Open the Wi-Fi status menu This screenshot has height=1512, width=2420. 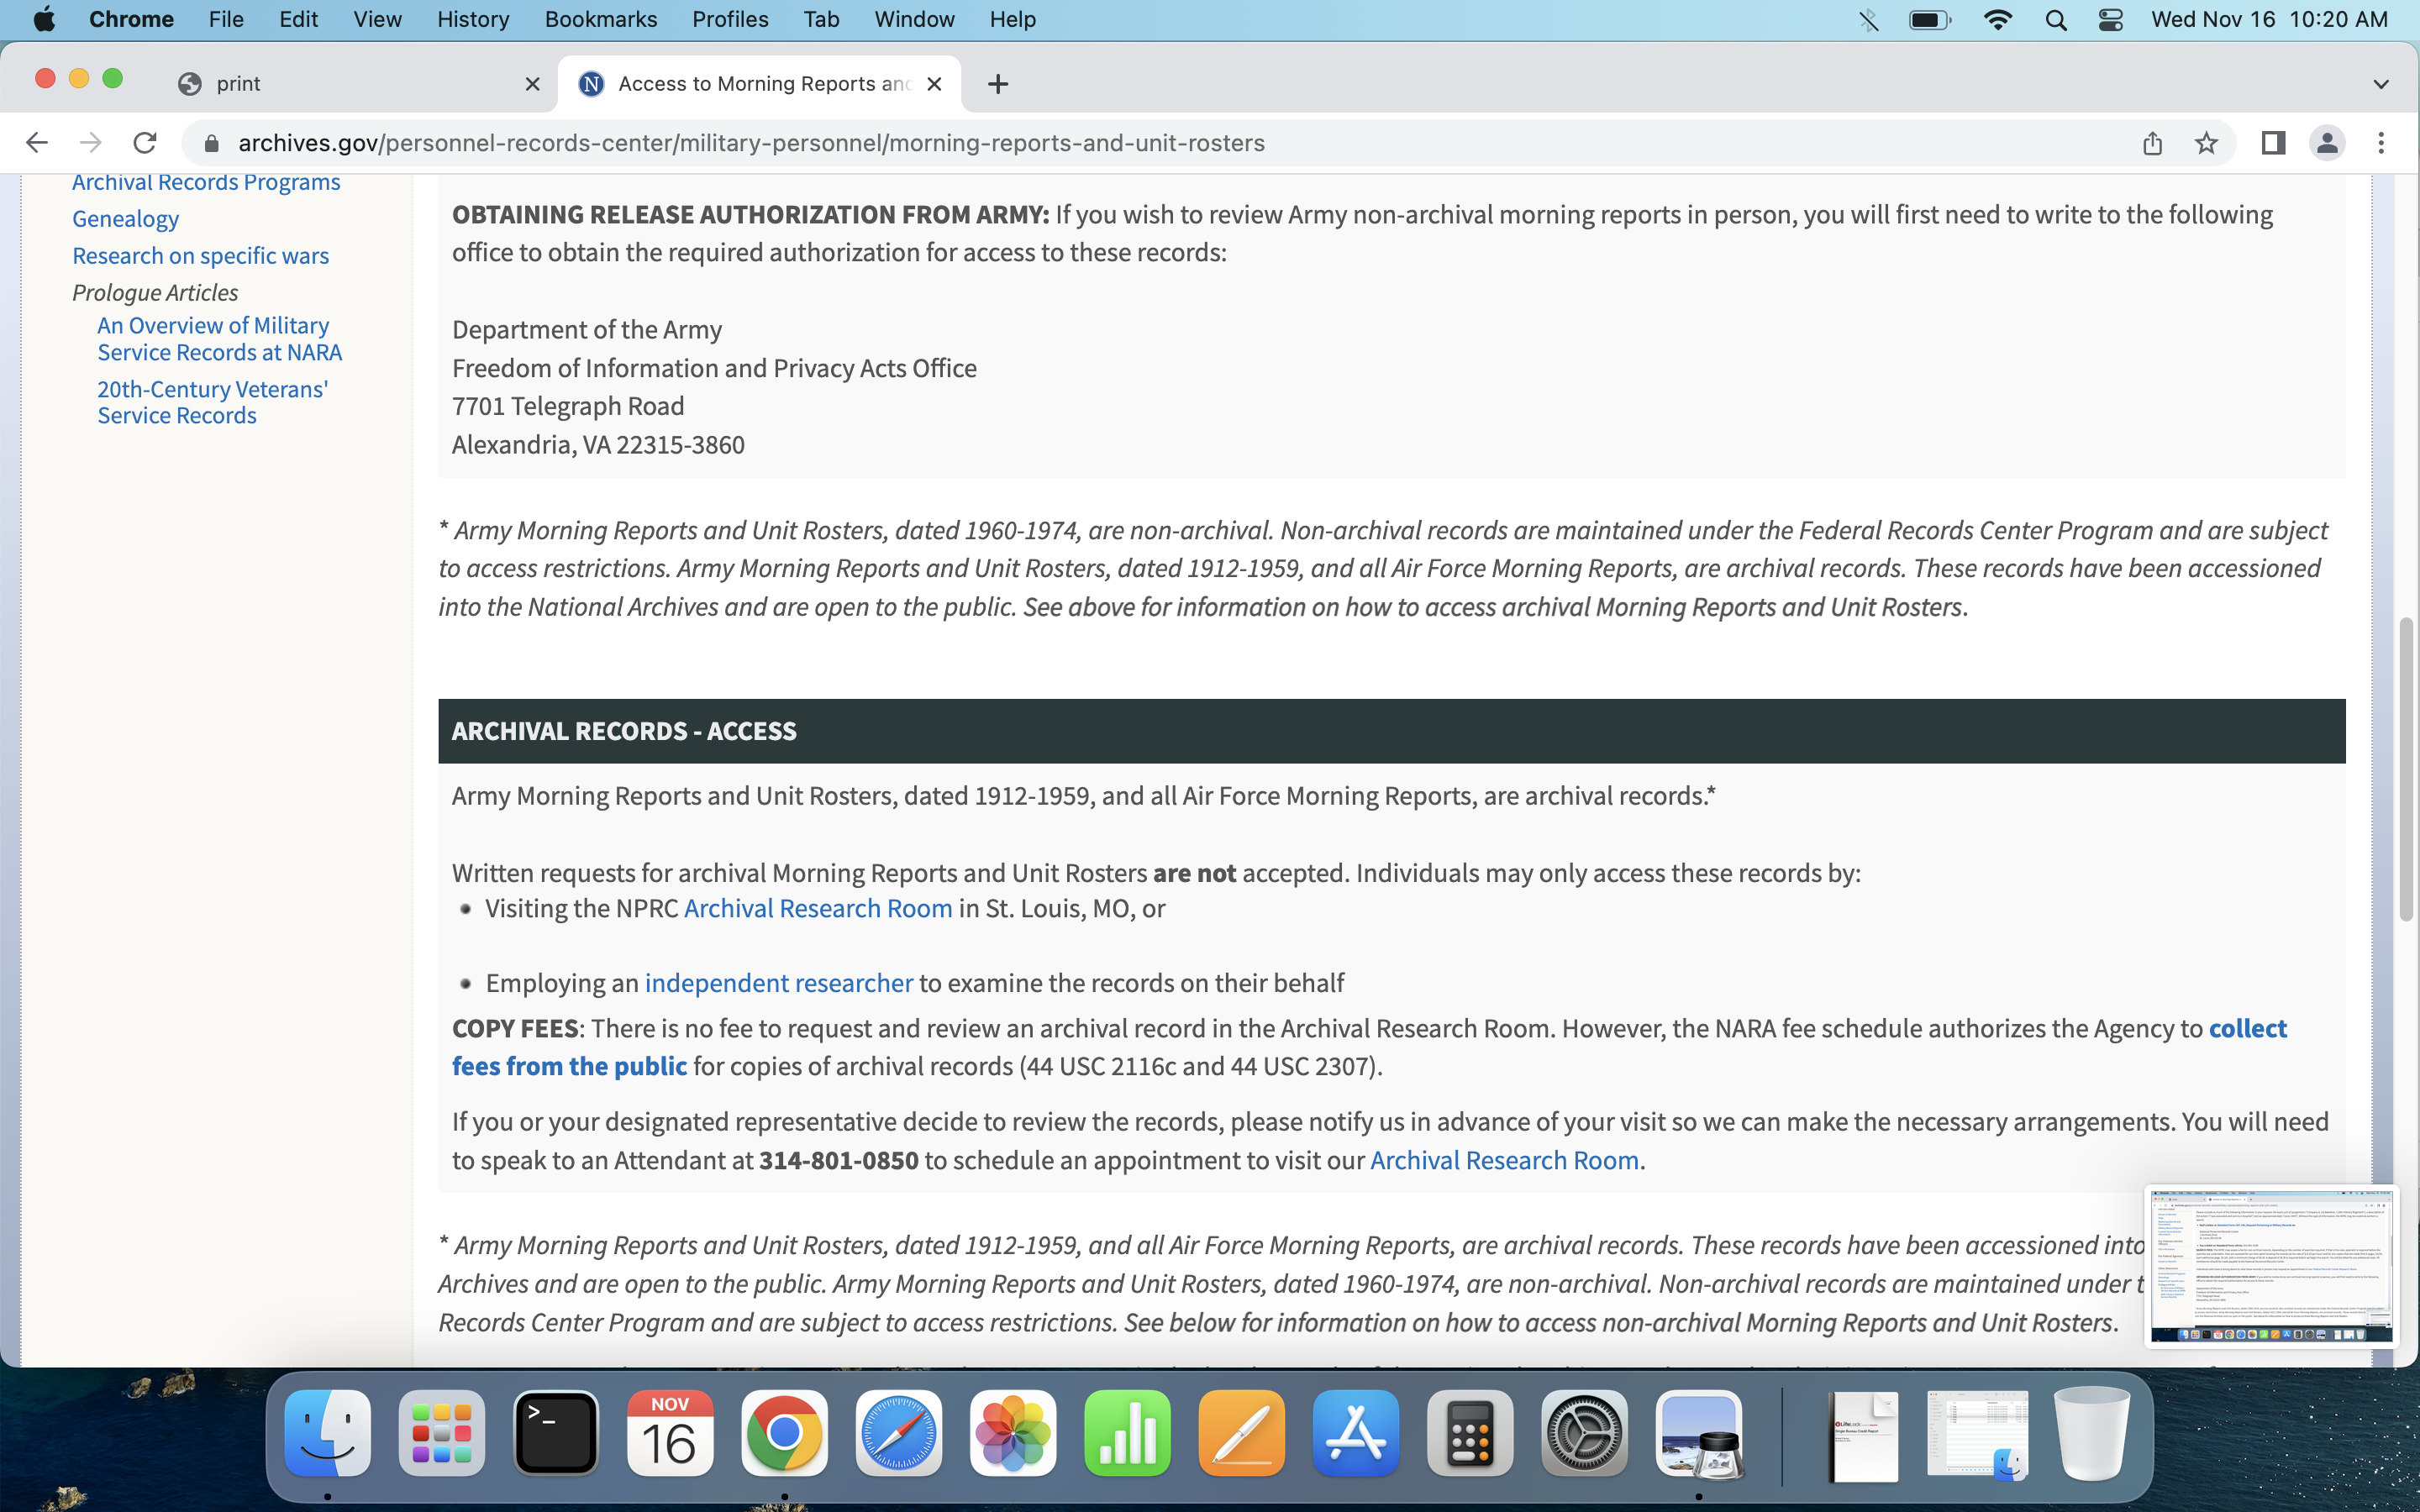1997,20
